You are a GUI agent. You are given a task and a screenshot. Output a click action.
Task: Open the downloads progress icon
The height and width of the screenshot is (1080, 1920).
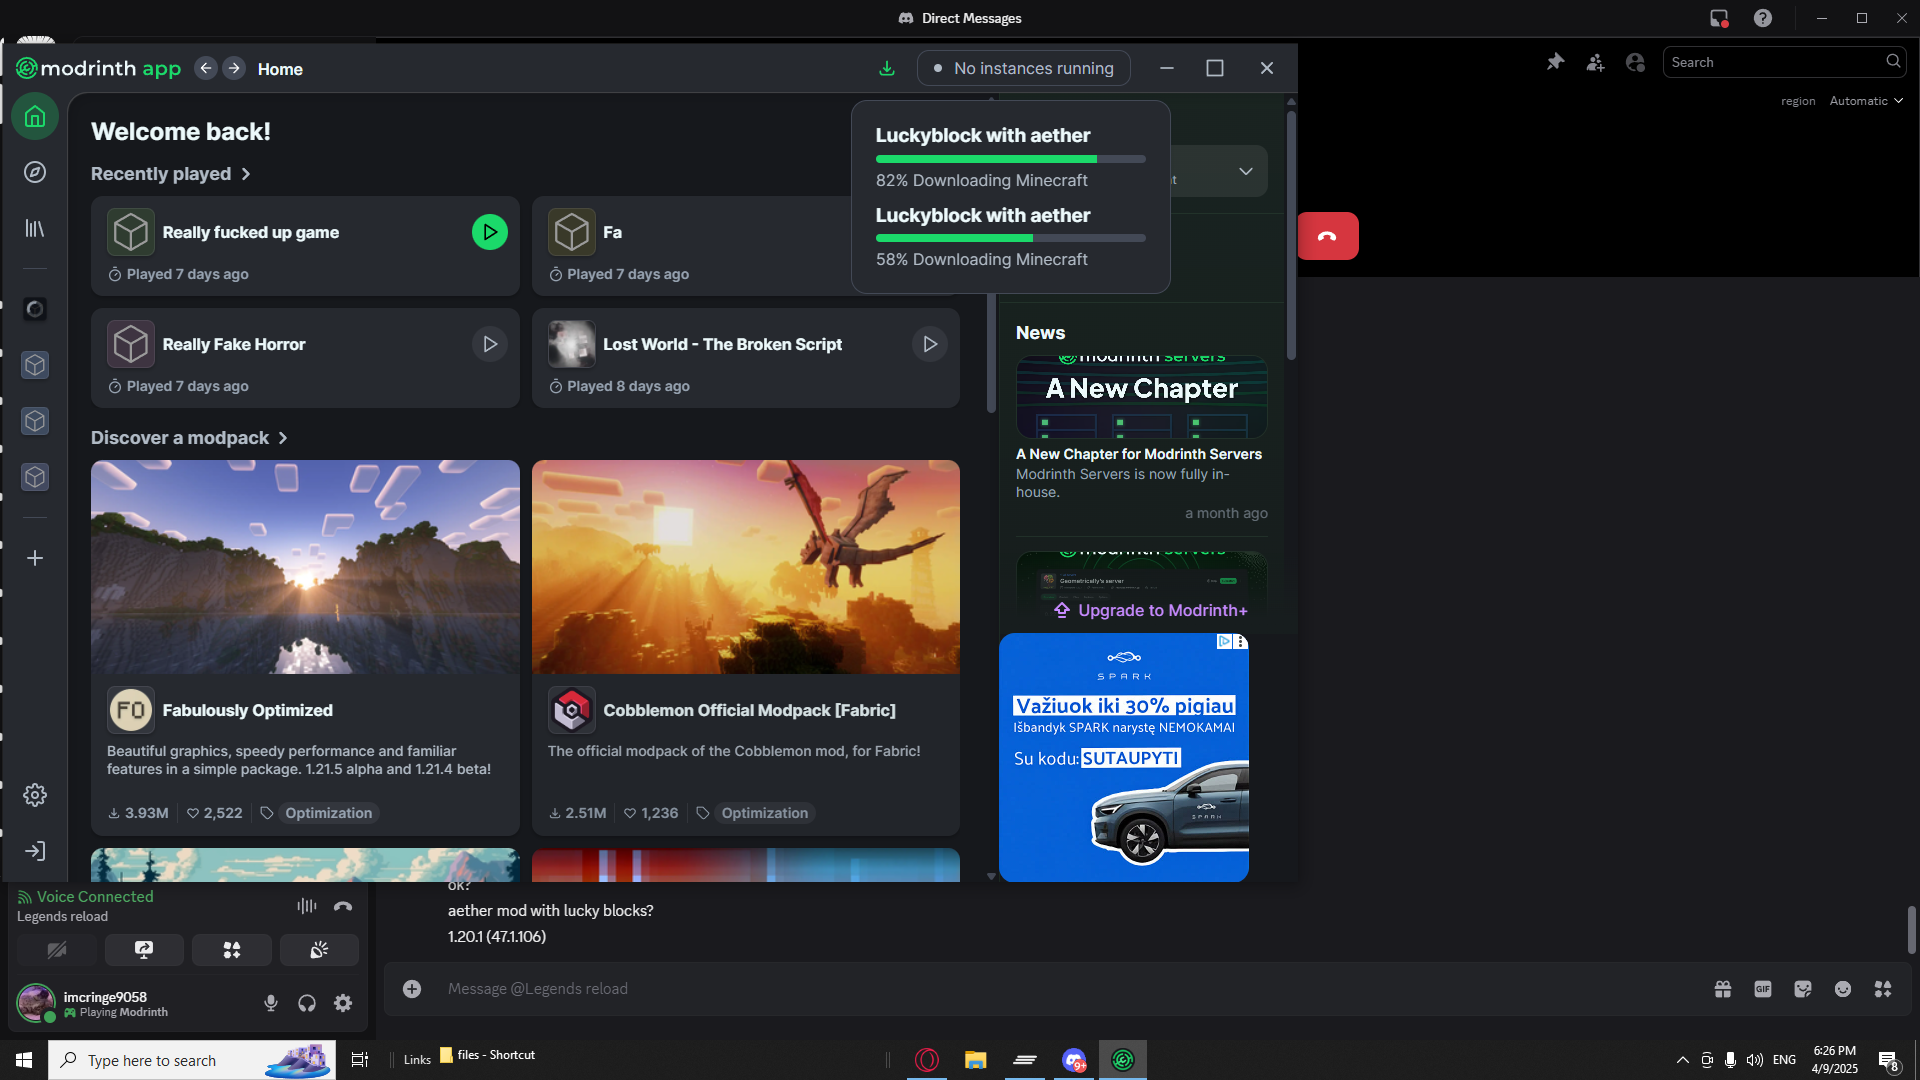point(886,68)
